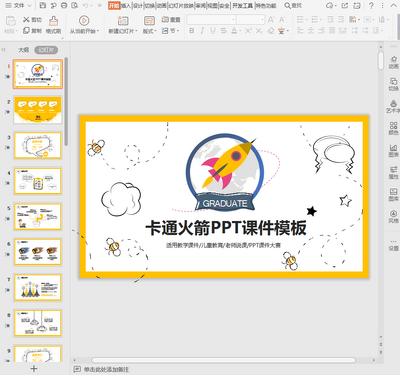Switch to the Developer Tools (开发工具) tab
400x375 pixels.
click(242, 6)
